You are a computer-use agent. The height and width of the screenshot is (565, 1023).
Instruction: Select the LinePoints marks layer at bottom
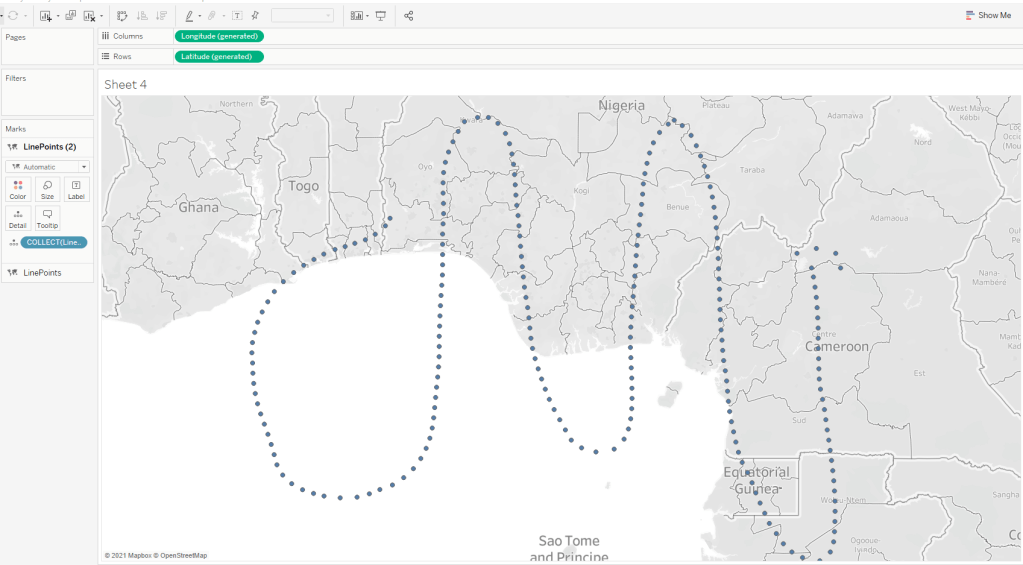42,273
